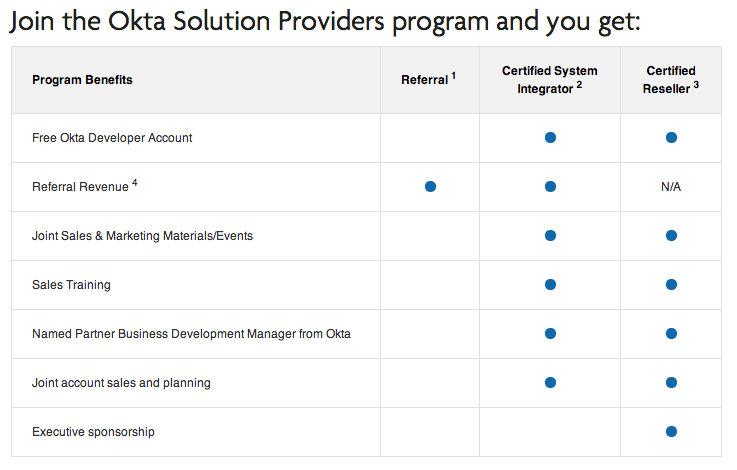This screenshot has height=470, width=737.
Task: Click Named Partner Manager dot for Certified Reseller
Action: tap(671, 334)
